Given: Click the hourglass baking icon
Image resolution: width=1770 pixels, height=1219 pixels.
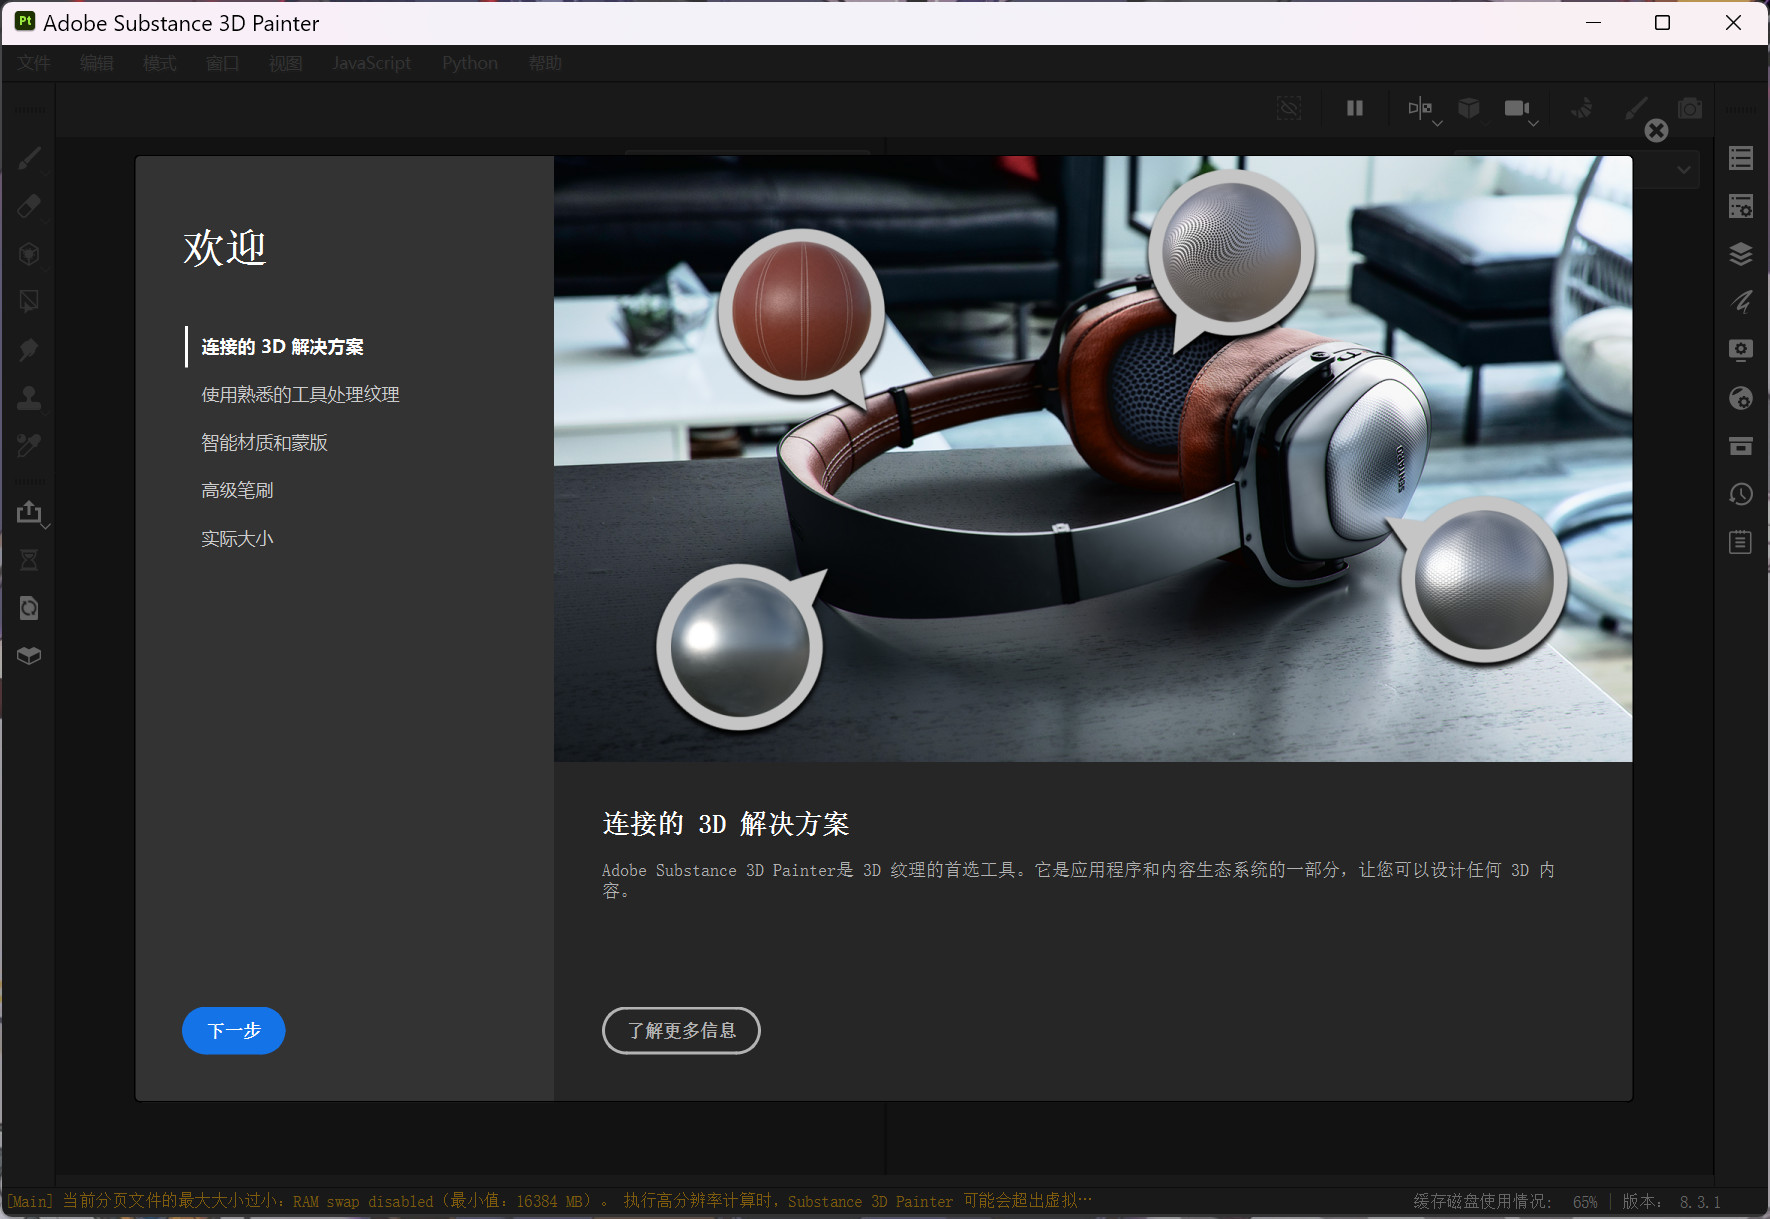Looking at the screenshot, I should 29,560.
